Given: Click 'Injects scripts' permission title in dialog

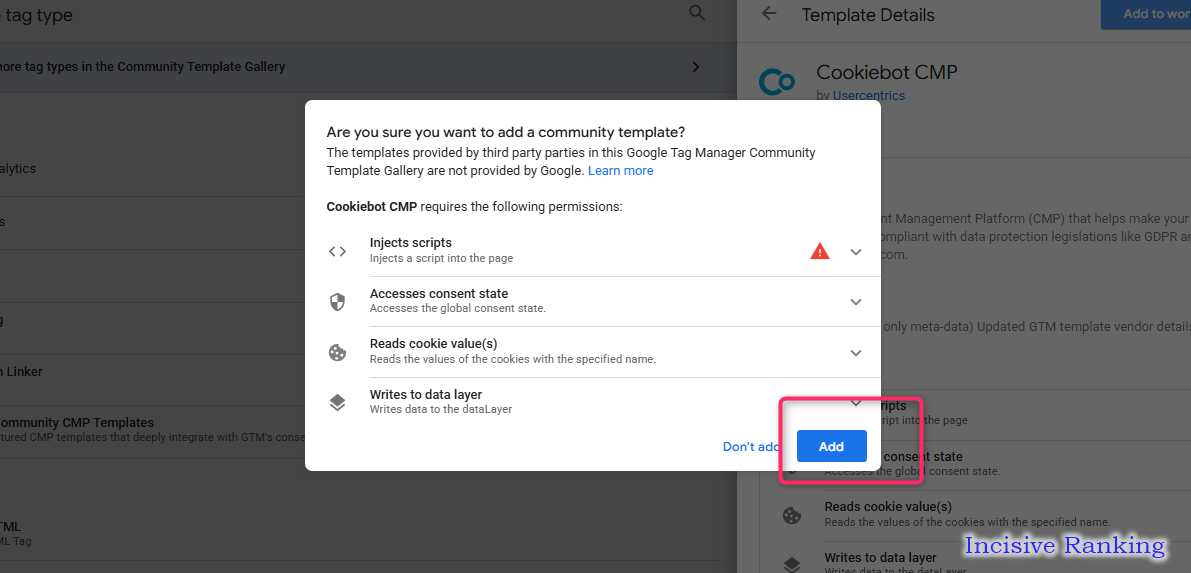Looking at the screenshot, I should point(411,243).
